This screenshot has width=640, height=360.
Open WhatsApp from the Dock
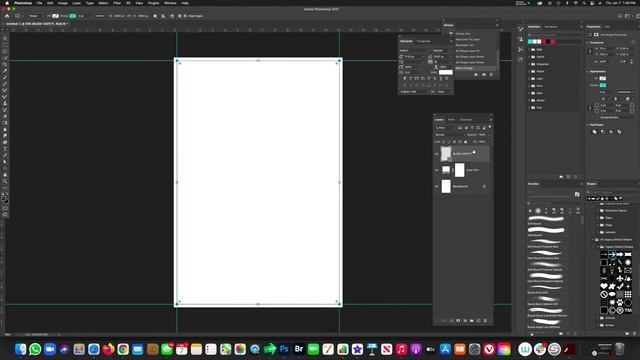pyautogui.click(x=35, y=349)
